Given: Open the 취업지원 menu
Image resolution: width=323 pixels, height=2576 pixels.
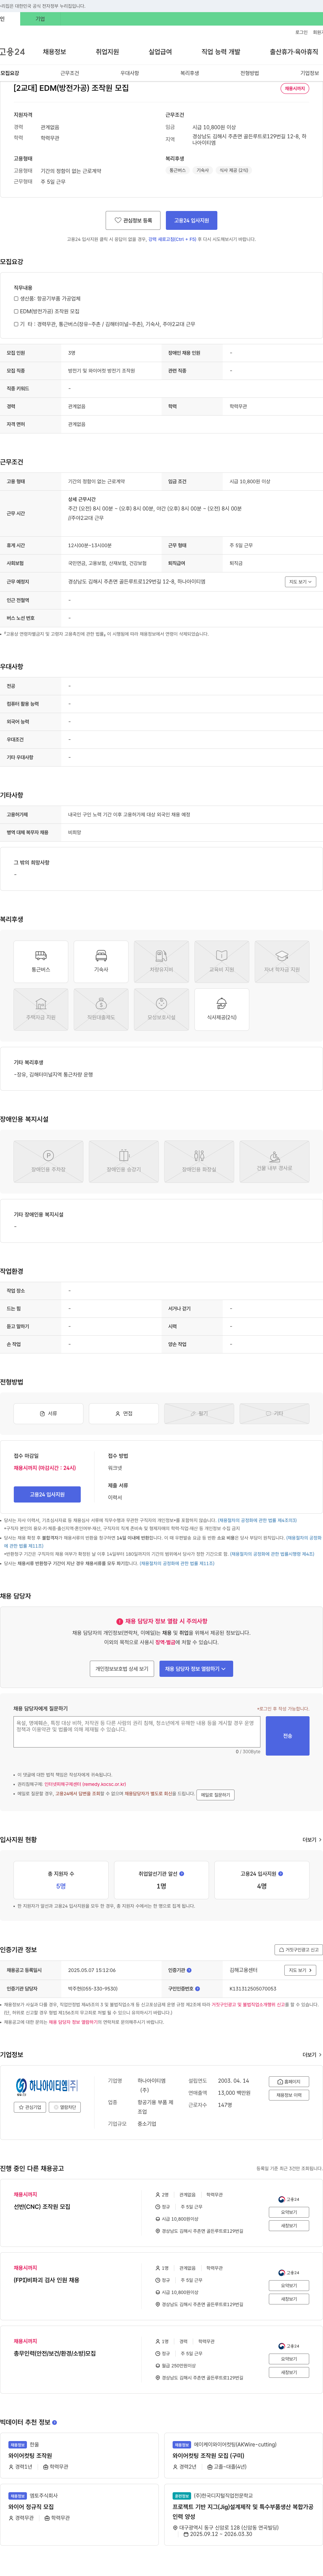Looking at the screenshot, I should 107,52.
